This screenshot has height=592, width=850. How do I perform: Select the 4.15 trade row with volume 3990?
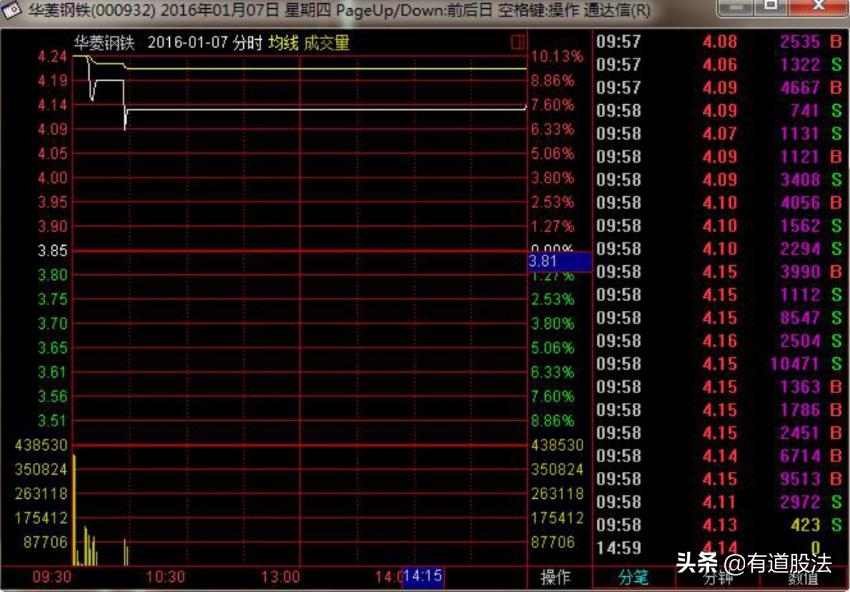pos(720,271)
